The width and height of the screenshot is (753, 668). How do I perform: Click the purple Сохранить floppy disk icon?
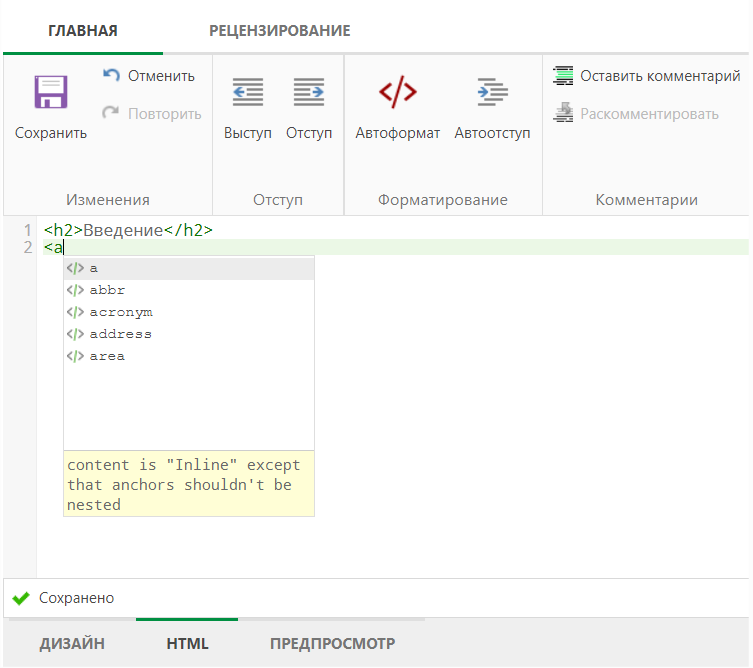point(50,92)
